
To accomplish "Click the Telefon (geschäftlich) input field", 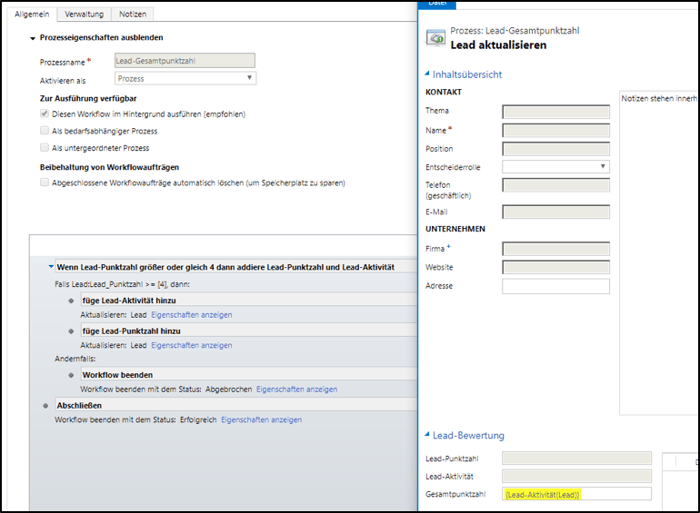I will click(x=556, y=185).
